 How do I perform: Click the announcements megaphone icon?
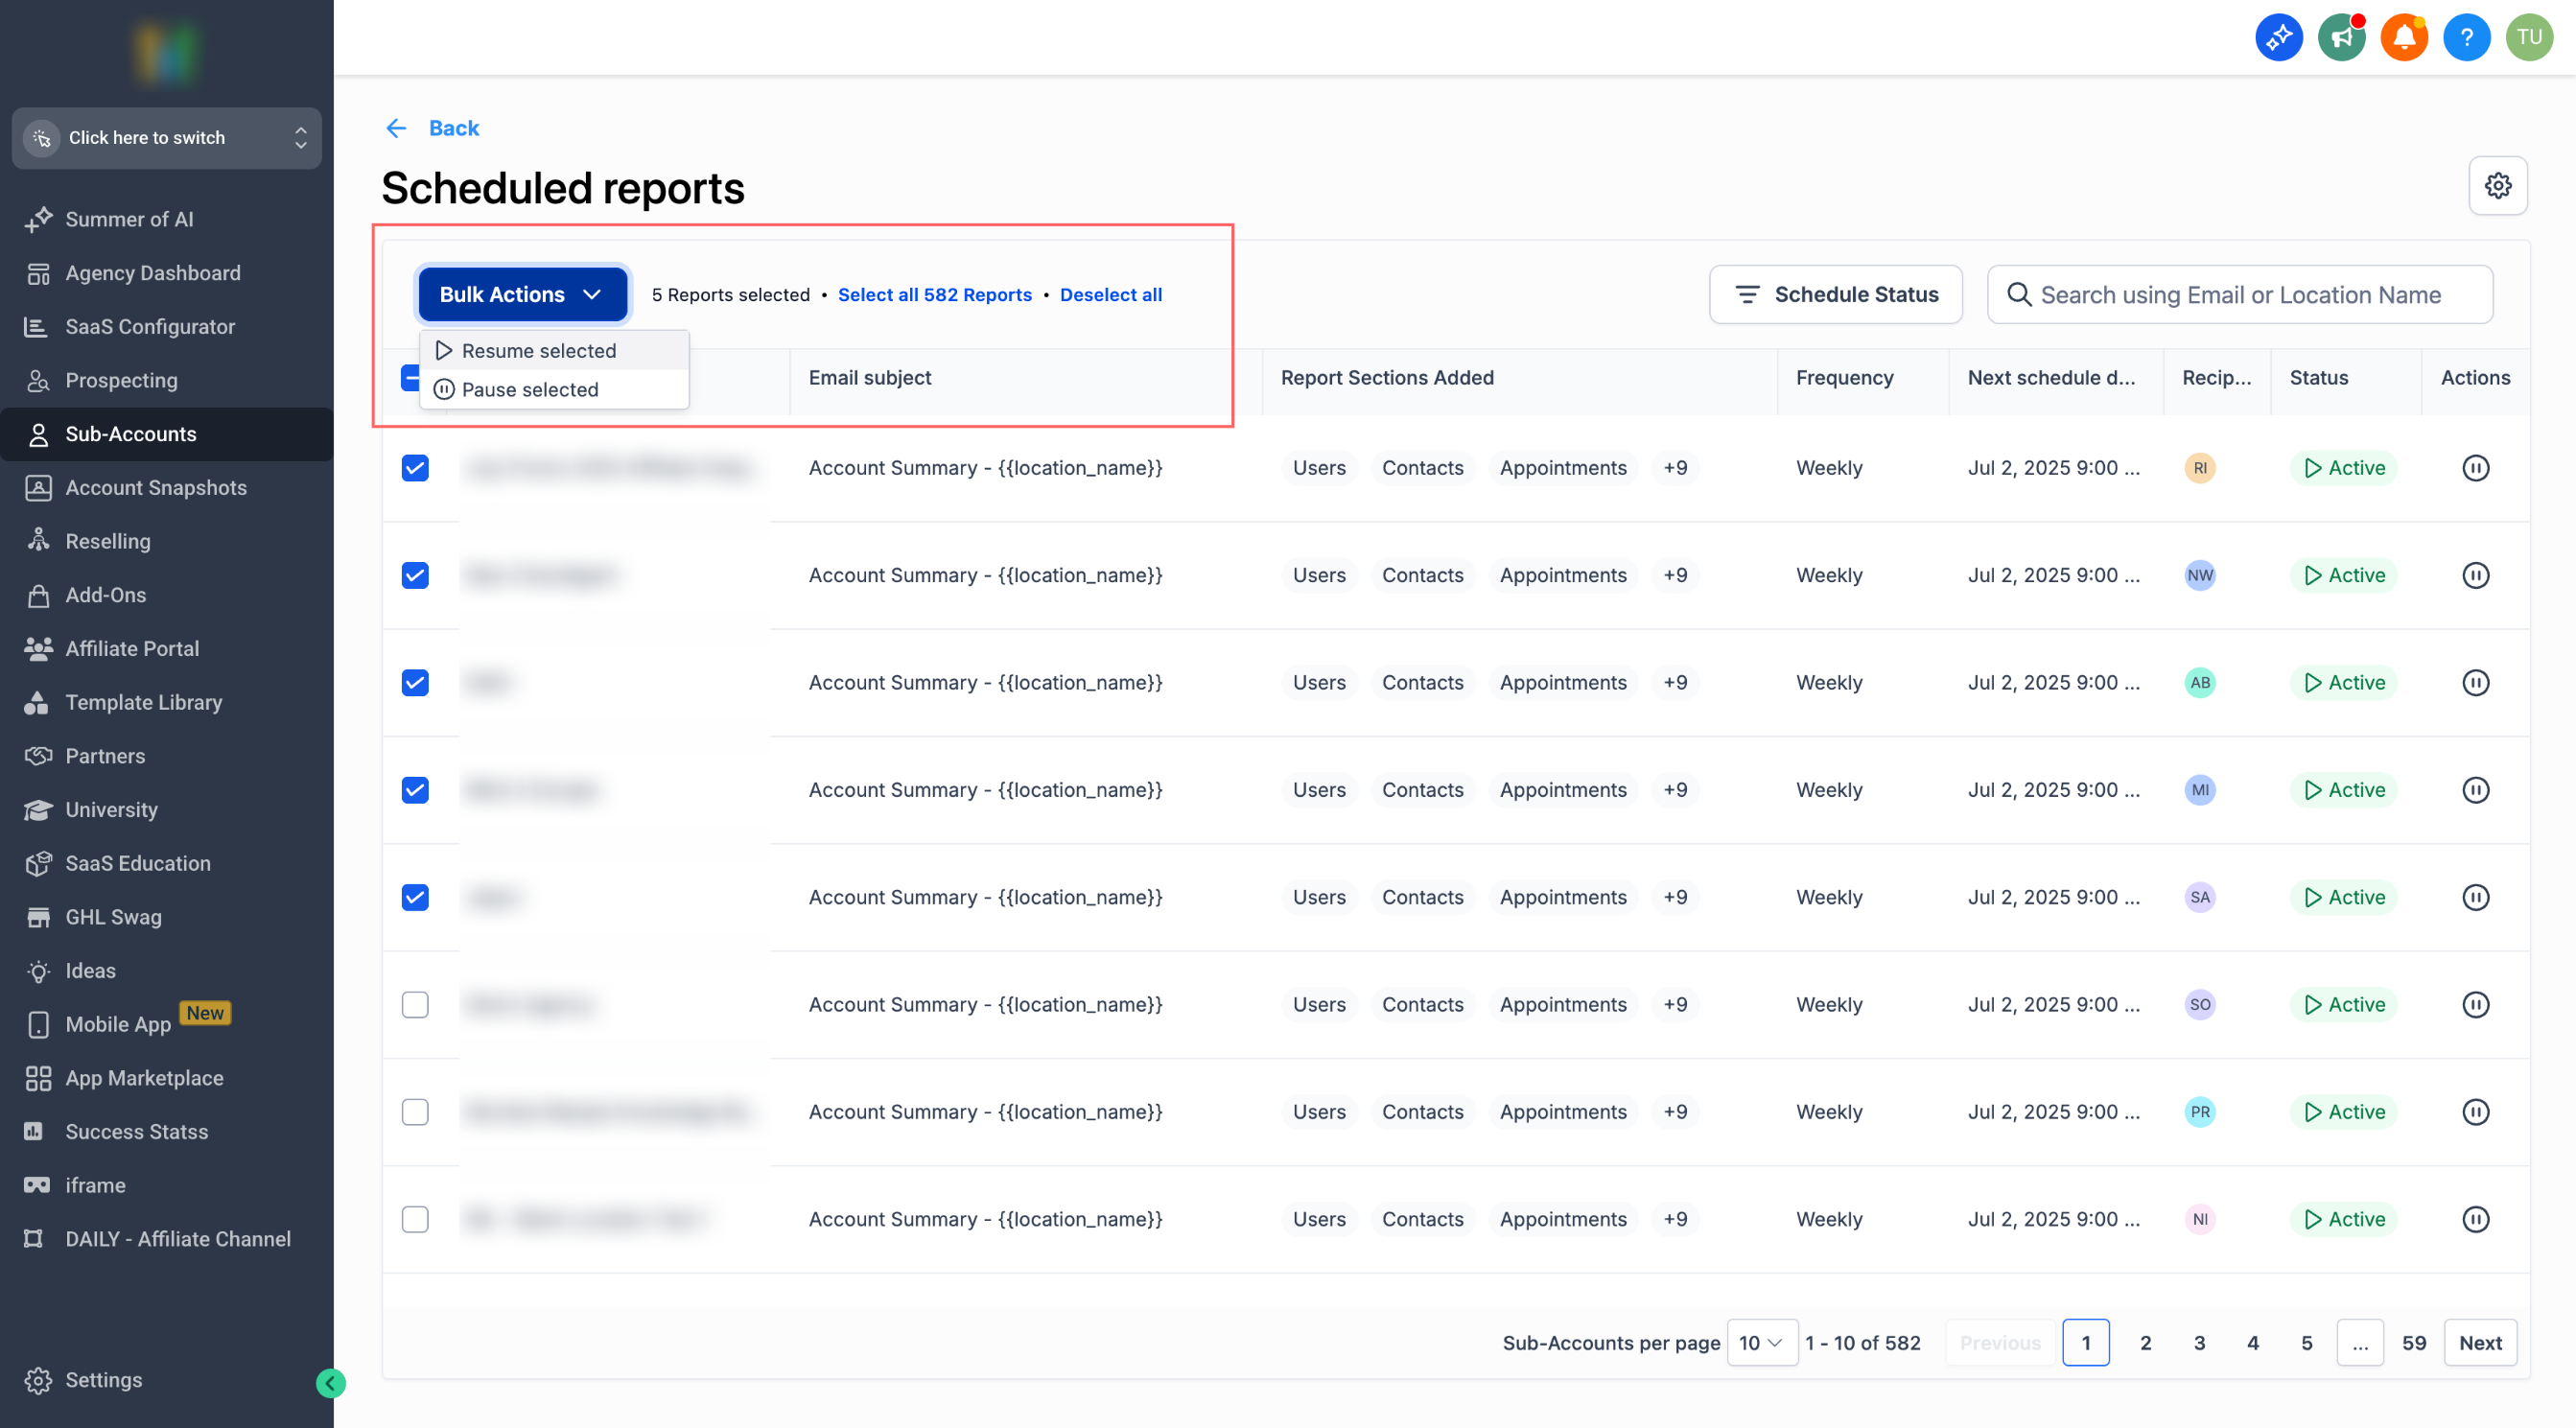2341,38
